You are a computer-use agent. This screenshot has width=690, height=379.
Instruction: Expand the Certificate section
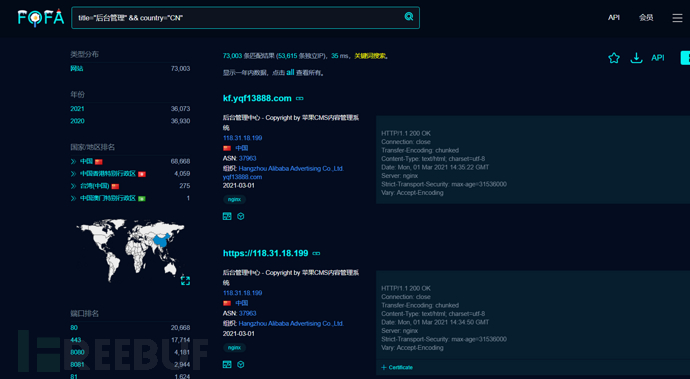(x=397, y=367)
